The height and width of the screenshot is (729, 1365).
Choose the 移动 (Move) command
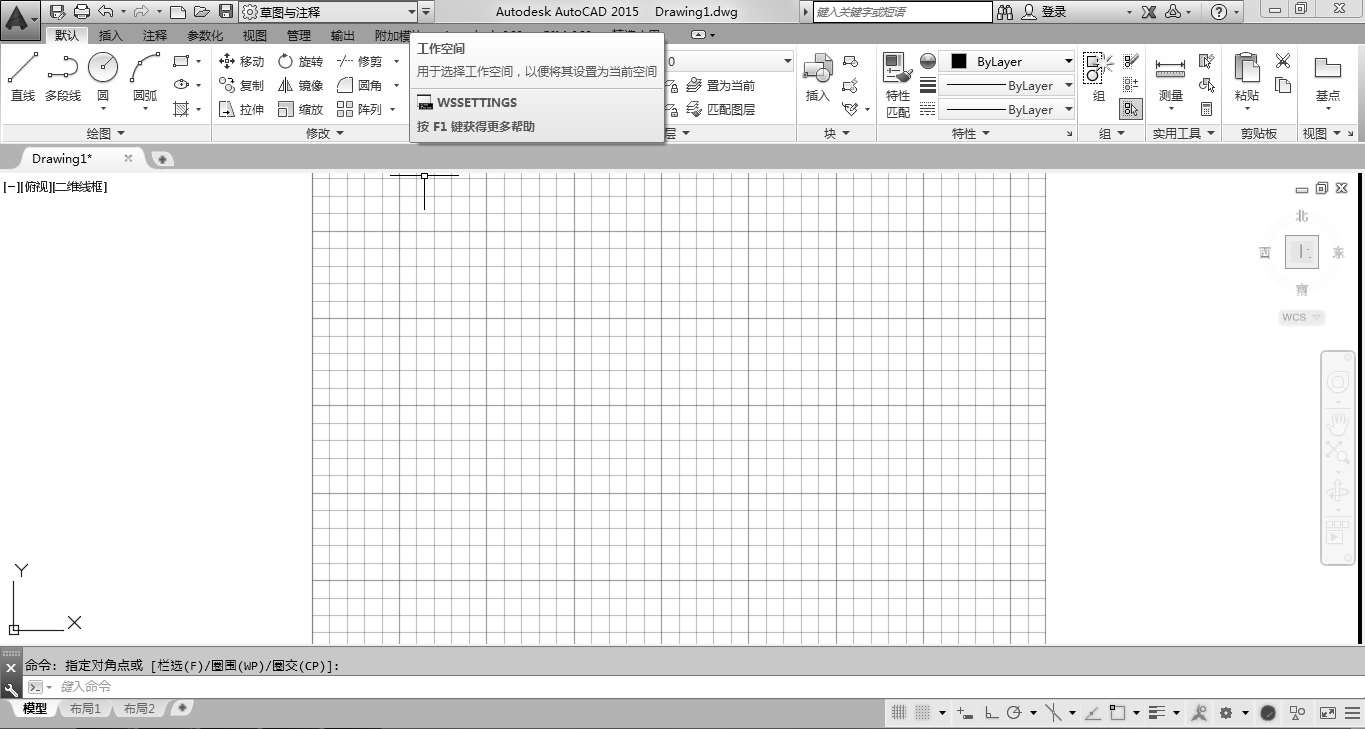(x=241, y=61)
